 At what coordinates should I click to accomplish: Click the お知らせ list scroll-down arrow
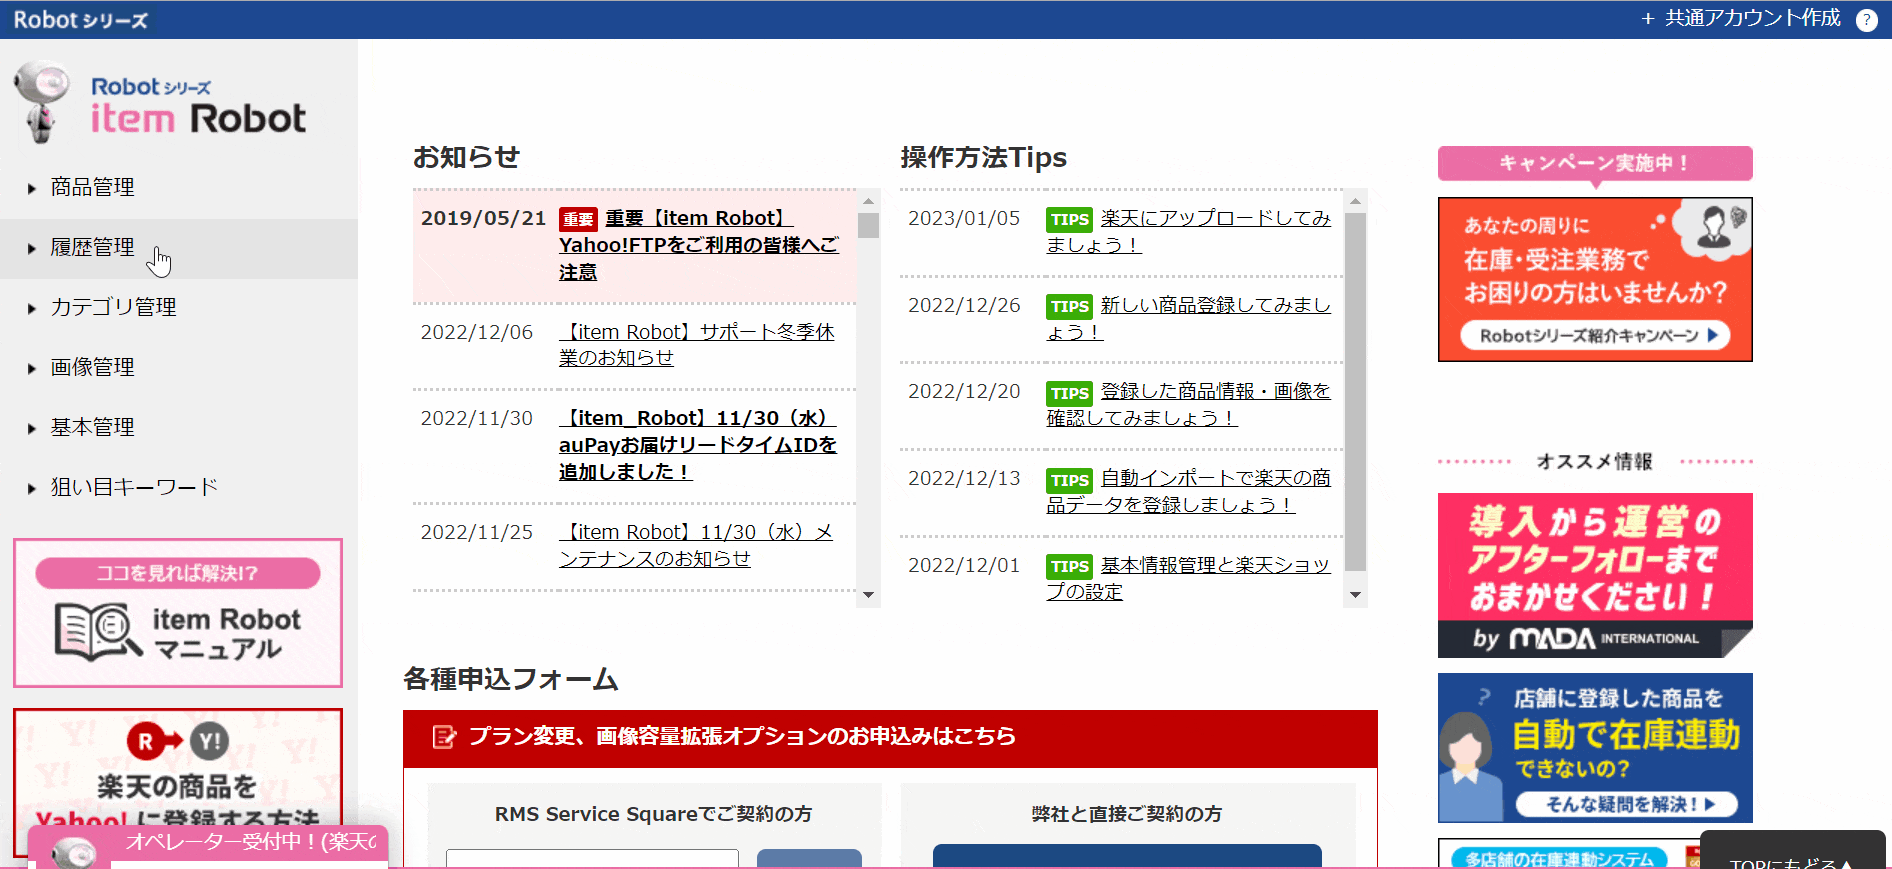pyautogui.click(x=868, y=595)
